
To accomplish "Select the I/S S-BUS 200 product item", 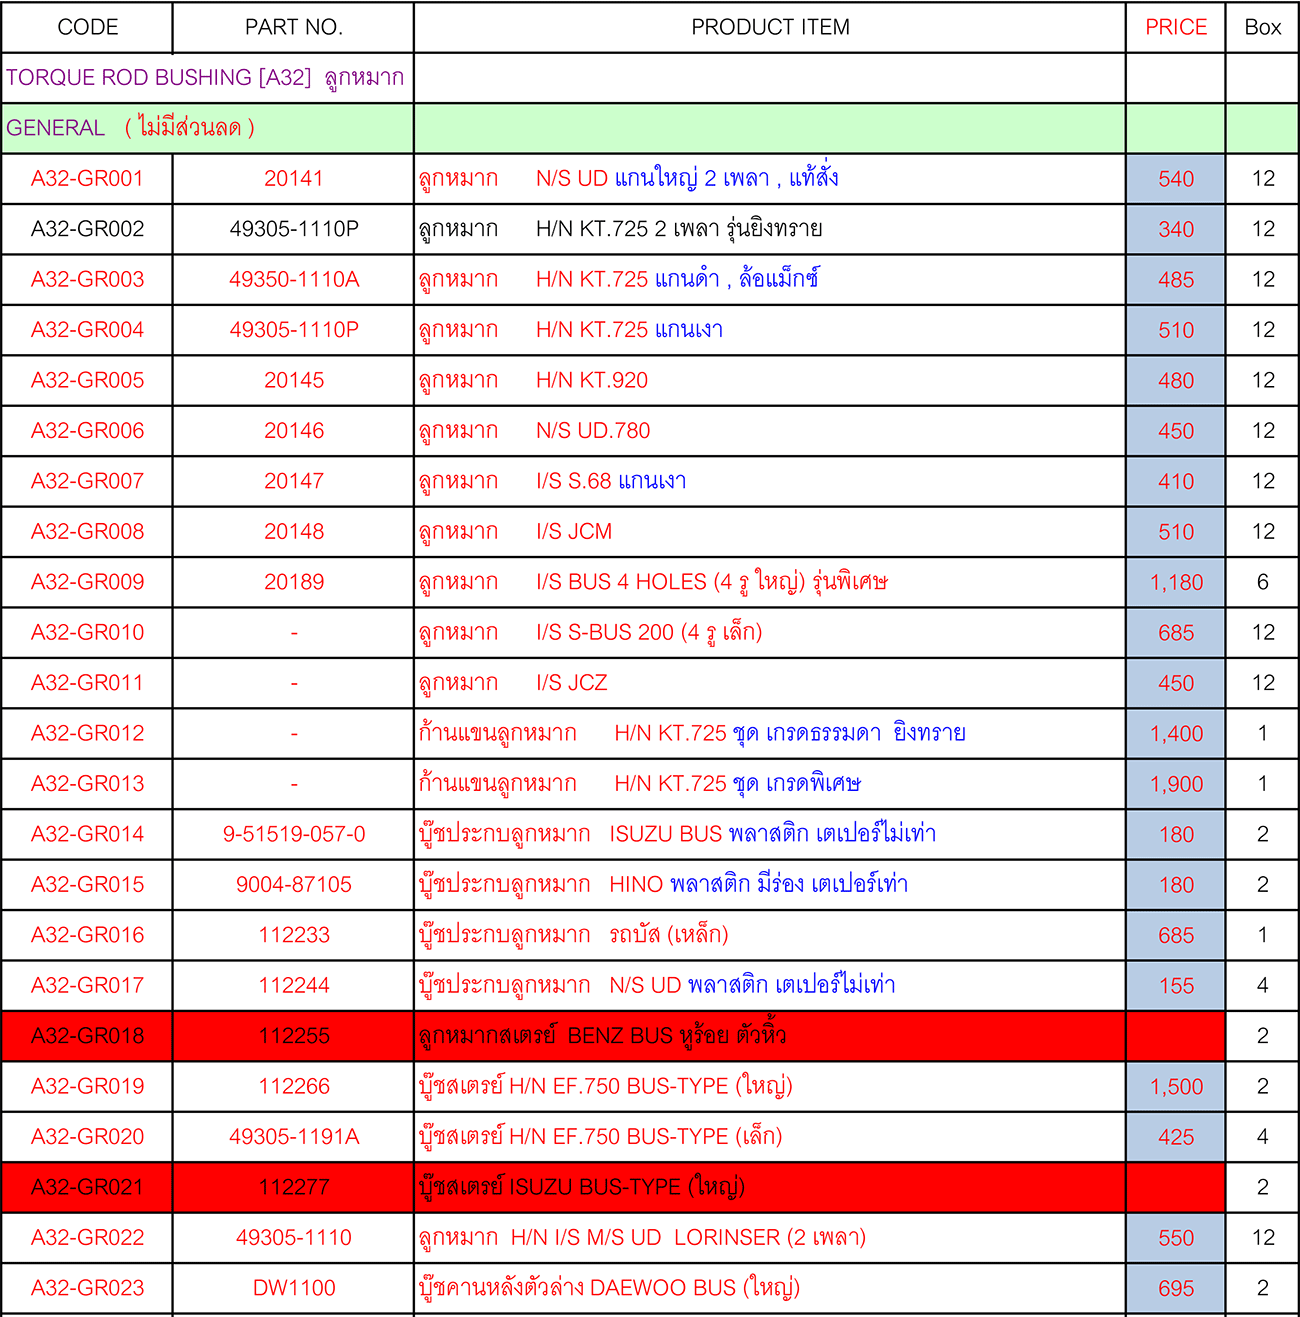I will point(770,633).
